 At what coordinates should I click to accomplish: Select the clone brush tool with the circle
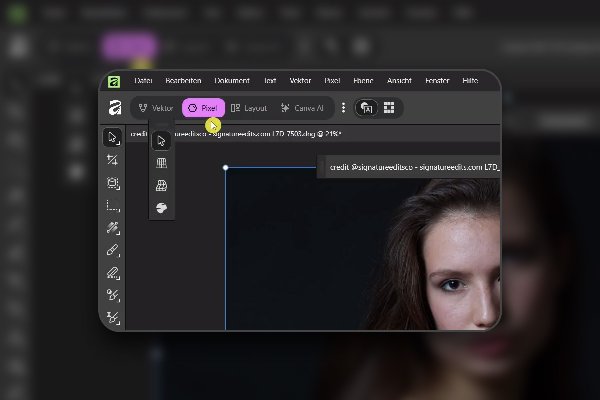pyautogui.click(x=113, y=295)
